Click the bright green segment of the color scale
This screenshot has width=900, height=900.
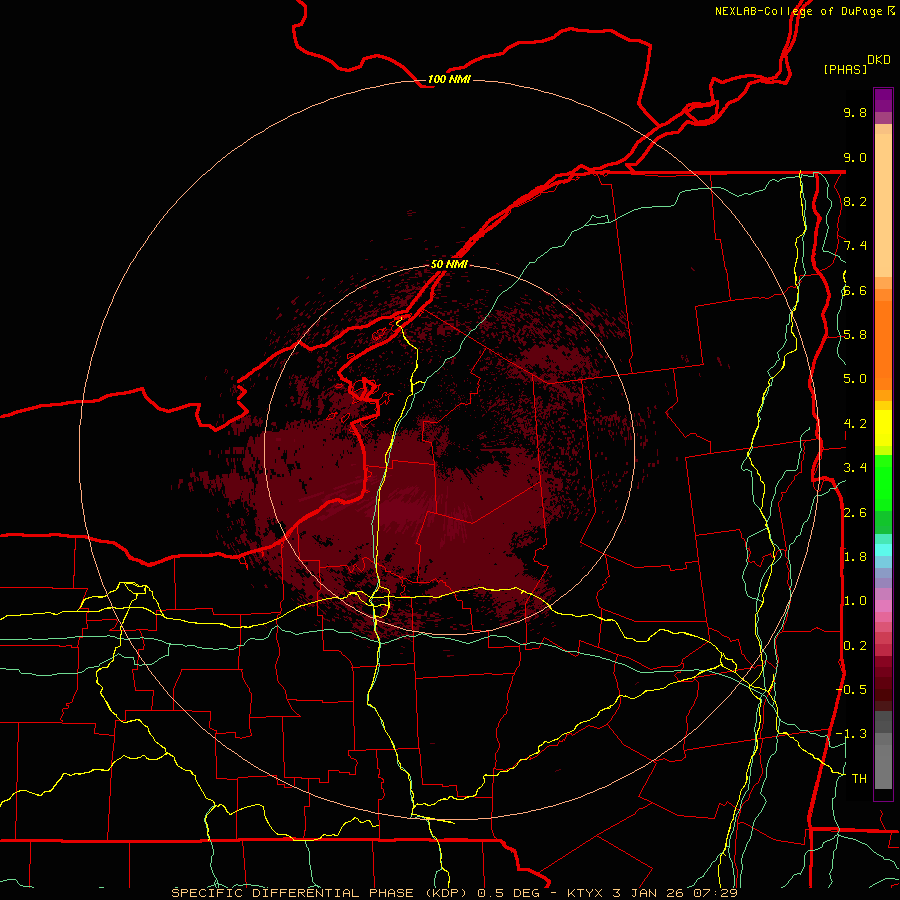coord(883,482)
